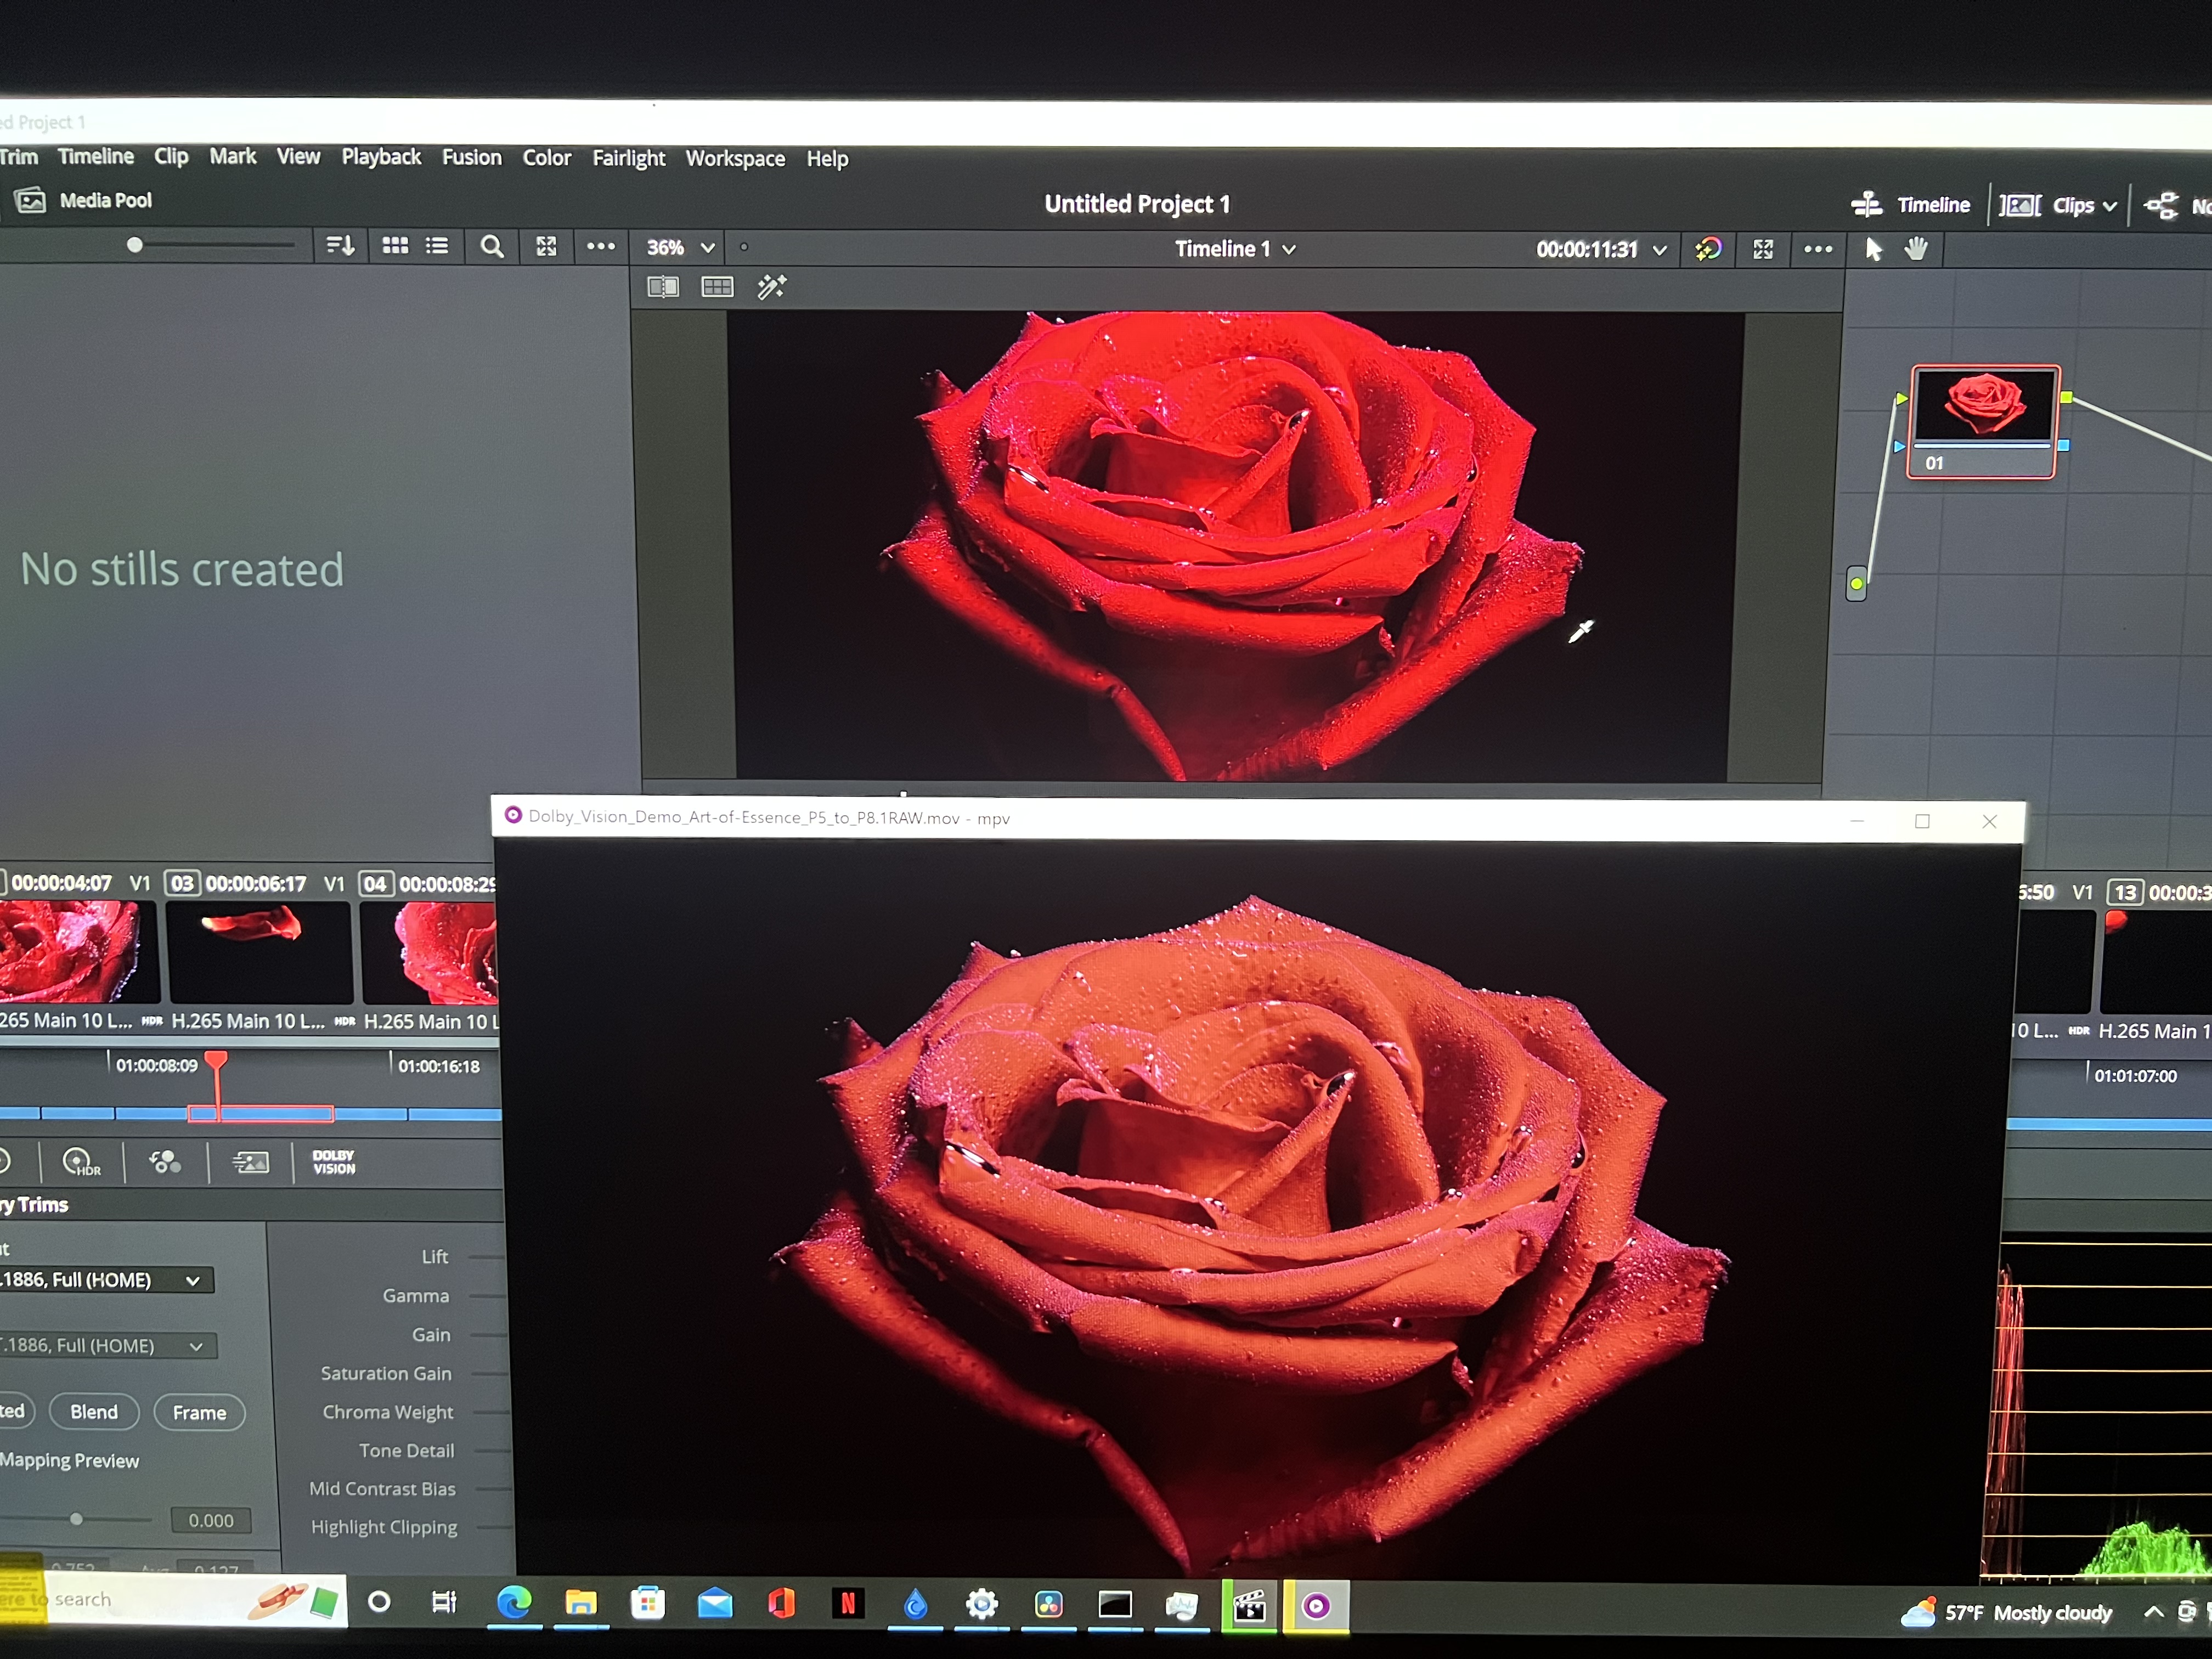This screenshot has height=1659, width=2212.
Task: Open the HDR color wheels palette
Action: 81,1161
